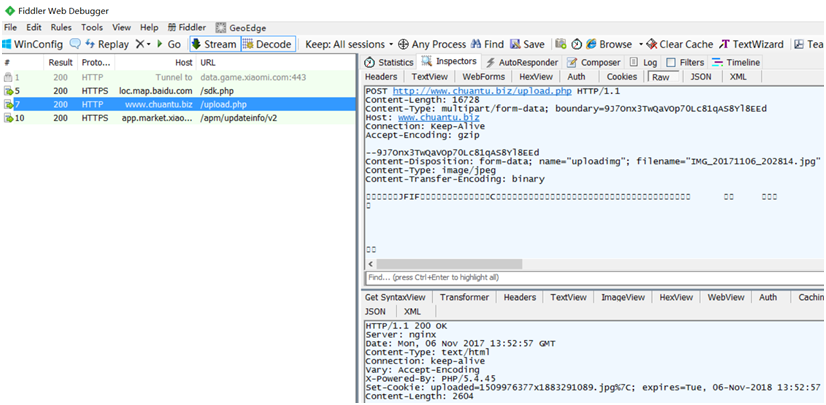Open WinConfig from the toolbar
The image size is (826, 405).
pos(32,44)
